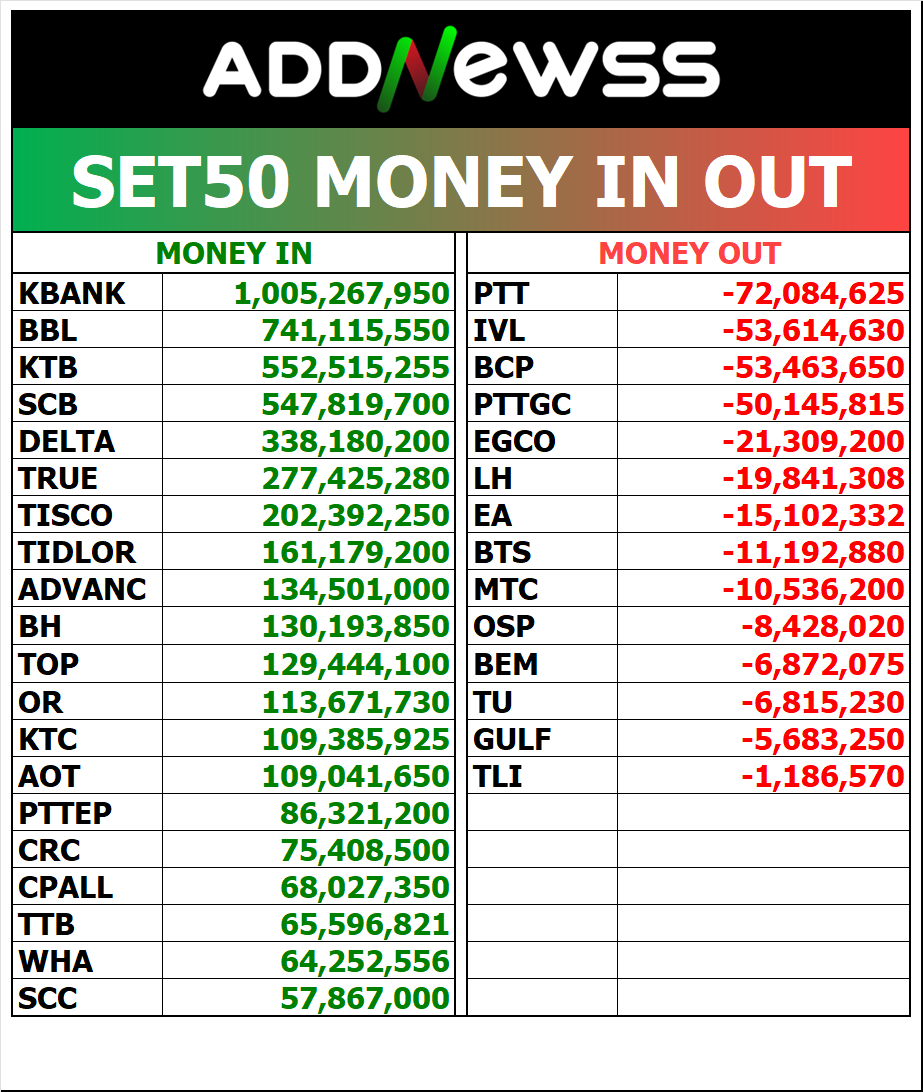Click the PTT ticker in Money Out

coord(501,294)
